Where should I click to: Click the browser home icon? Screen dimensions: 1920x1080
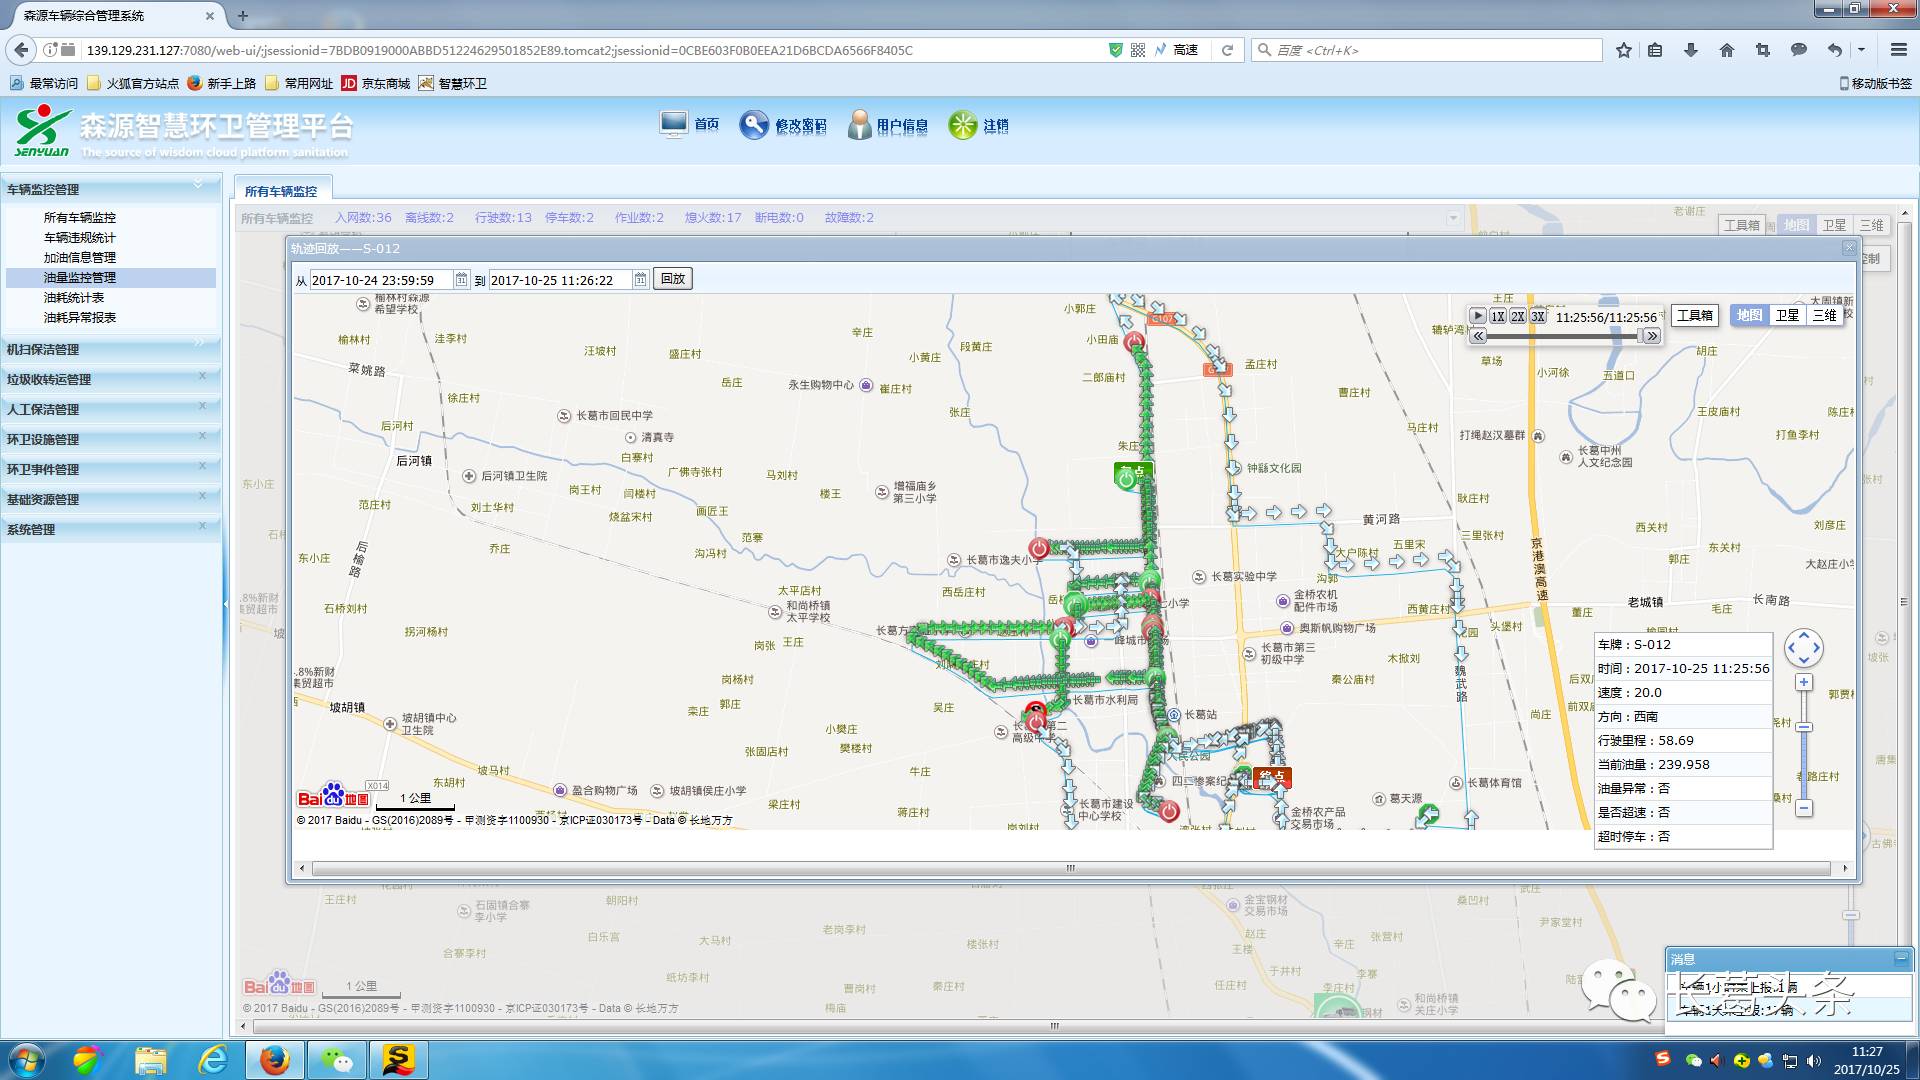pos(1727,50)
